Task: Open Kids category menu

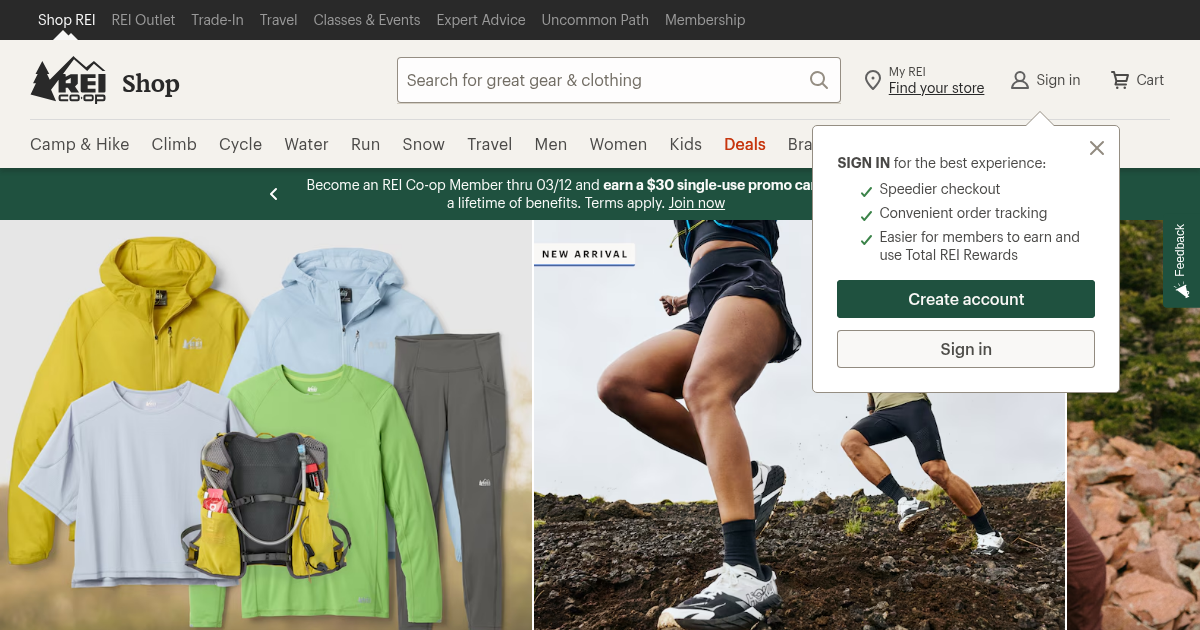Action: point(685,144)
